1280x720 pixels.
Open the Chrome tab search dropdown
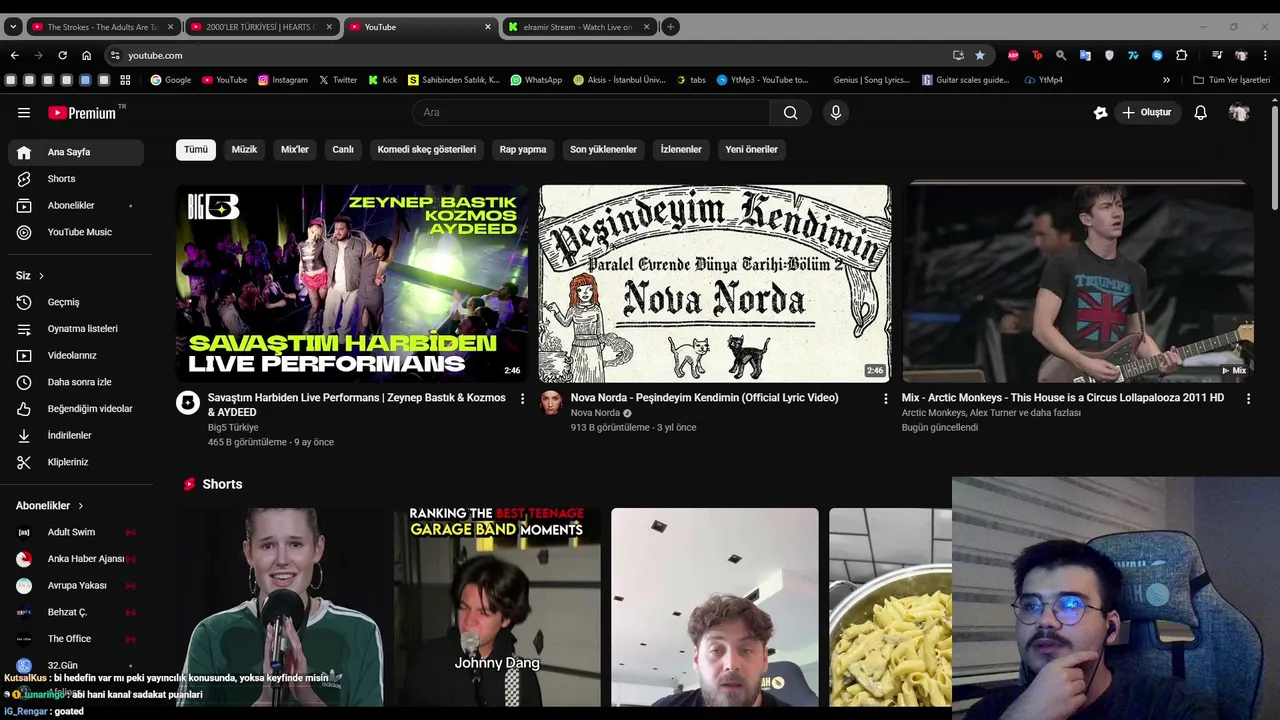tap(13, 27)
